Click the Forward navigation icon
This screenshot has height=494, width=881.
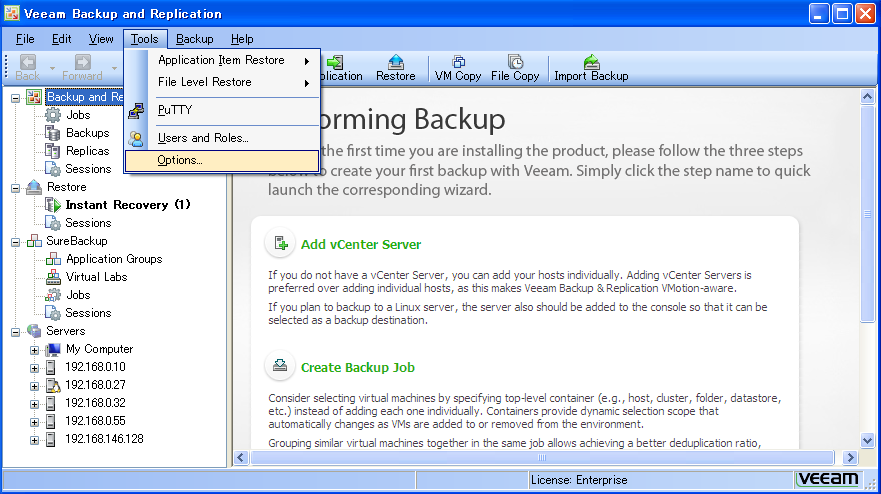[83, 62]
